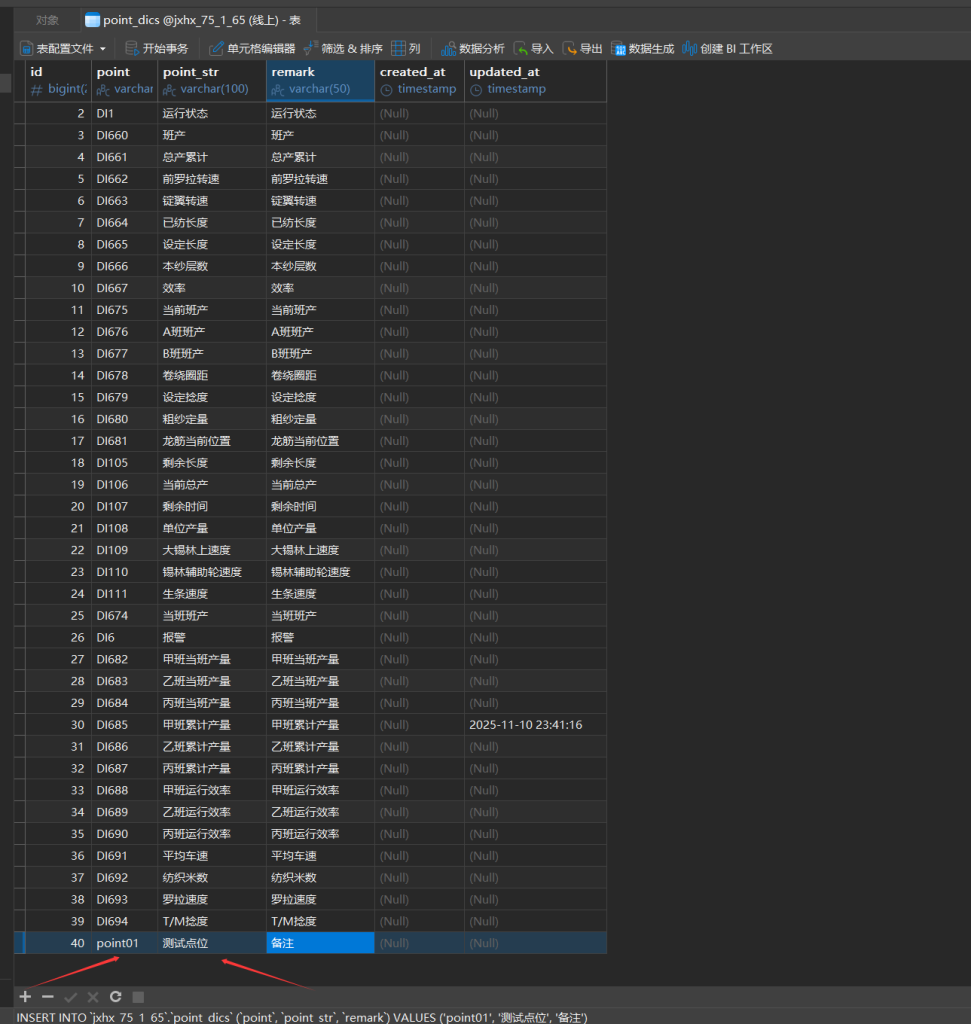
Task: Click the 列 columns toolbar button
Action: coord(406,48)
